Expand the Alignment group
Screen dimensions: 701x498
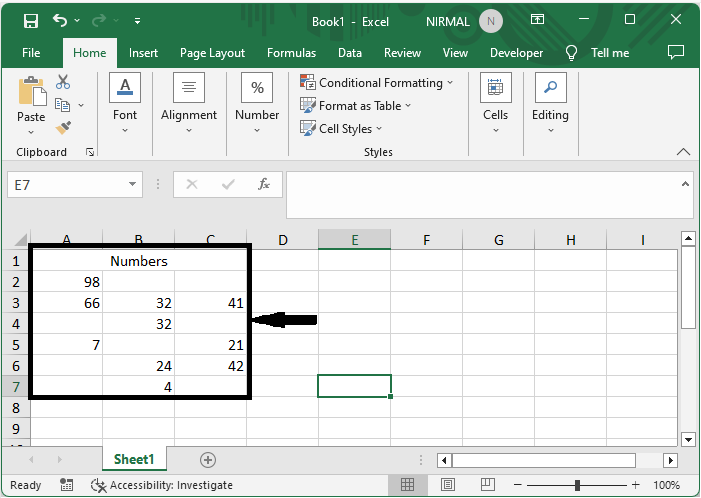click(x=189, y=104)
